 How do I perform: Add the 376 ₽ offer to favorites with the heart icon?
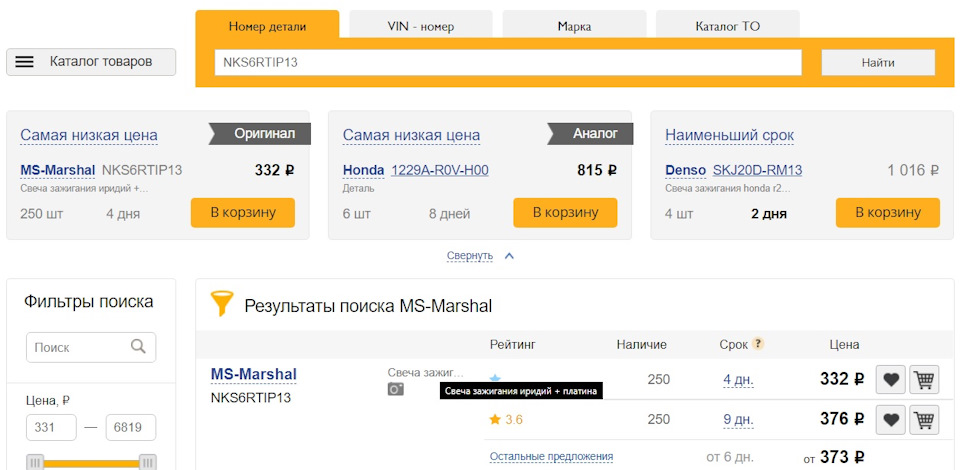[891, 420]
